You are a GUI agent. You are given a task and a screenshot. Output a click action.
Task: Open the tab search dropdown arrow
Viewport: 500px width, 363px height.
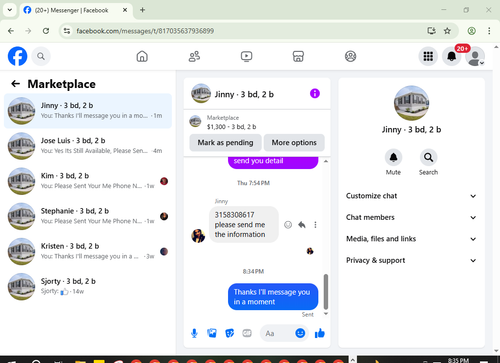coord(10,10)
